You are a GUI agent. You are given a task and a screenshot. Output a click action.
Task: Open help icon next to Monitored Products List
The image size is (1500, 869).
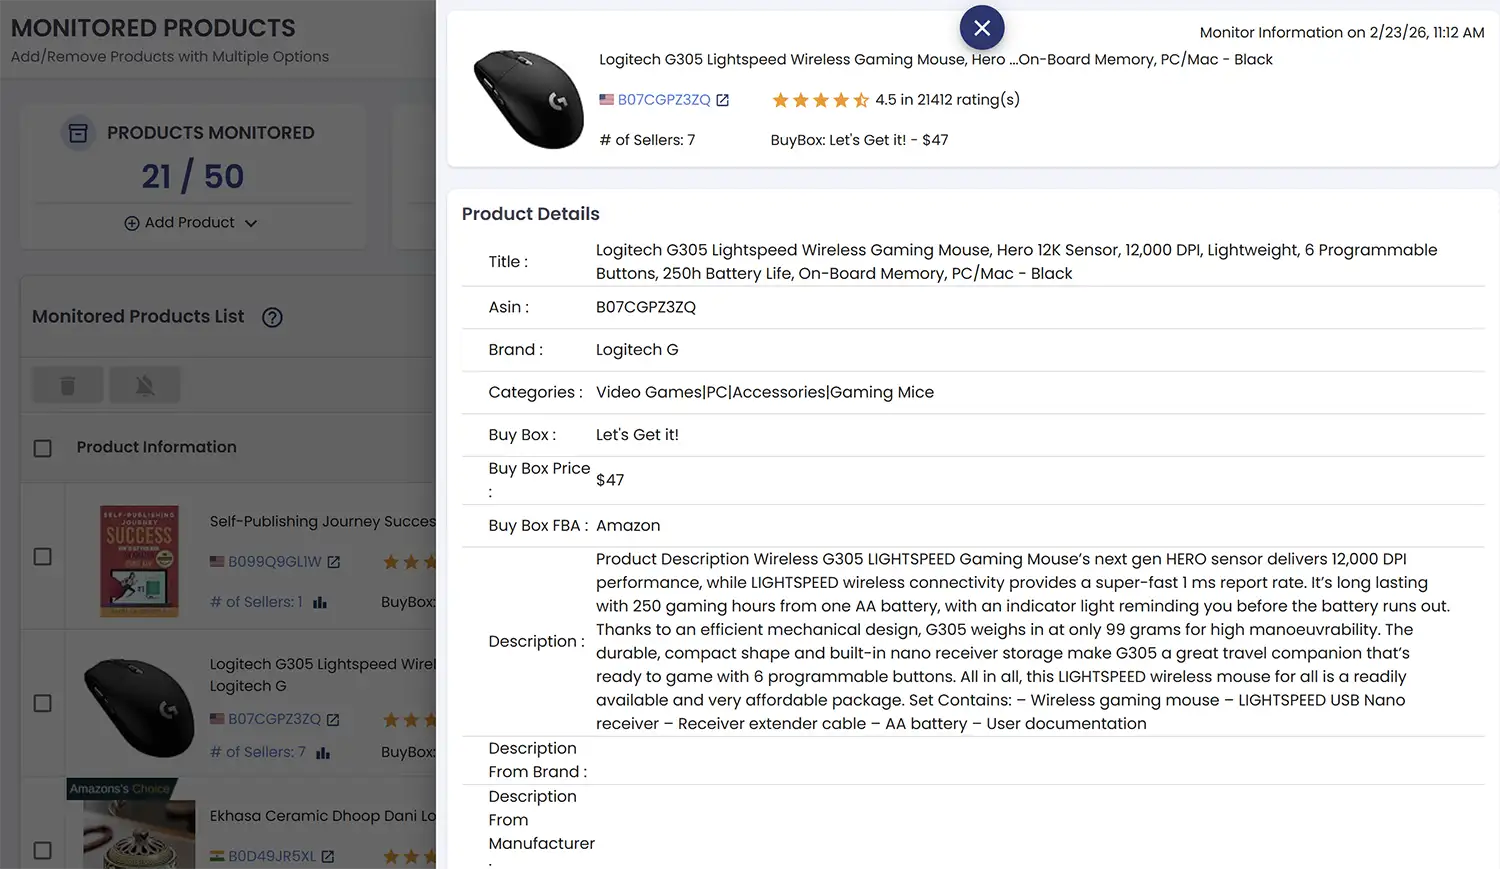(272, 317)
